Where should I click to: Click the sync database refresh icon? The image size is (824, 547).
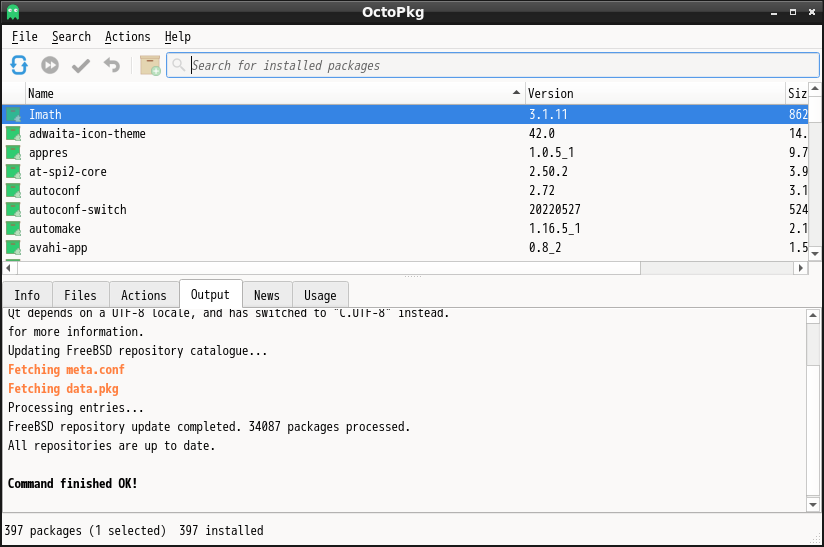(19, 65)
